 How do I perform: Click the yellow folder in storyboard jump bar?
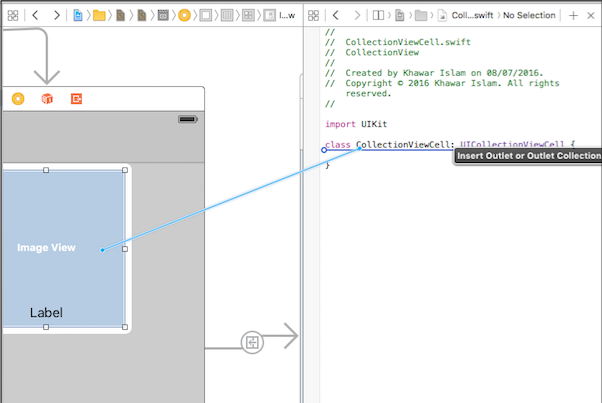pos(98,16)
